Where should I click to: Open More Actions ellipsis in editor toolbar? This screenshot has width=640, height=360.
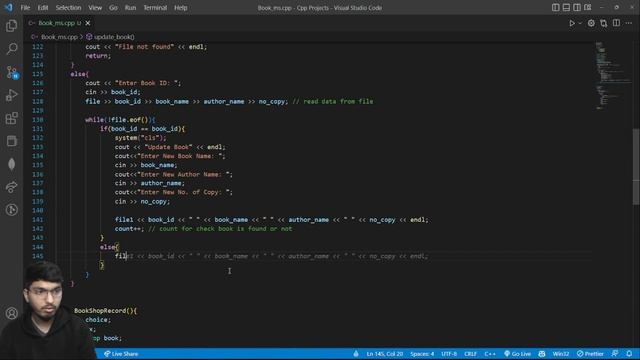pos(629,23)
